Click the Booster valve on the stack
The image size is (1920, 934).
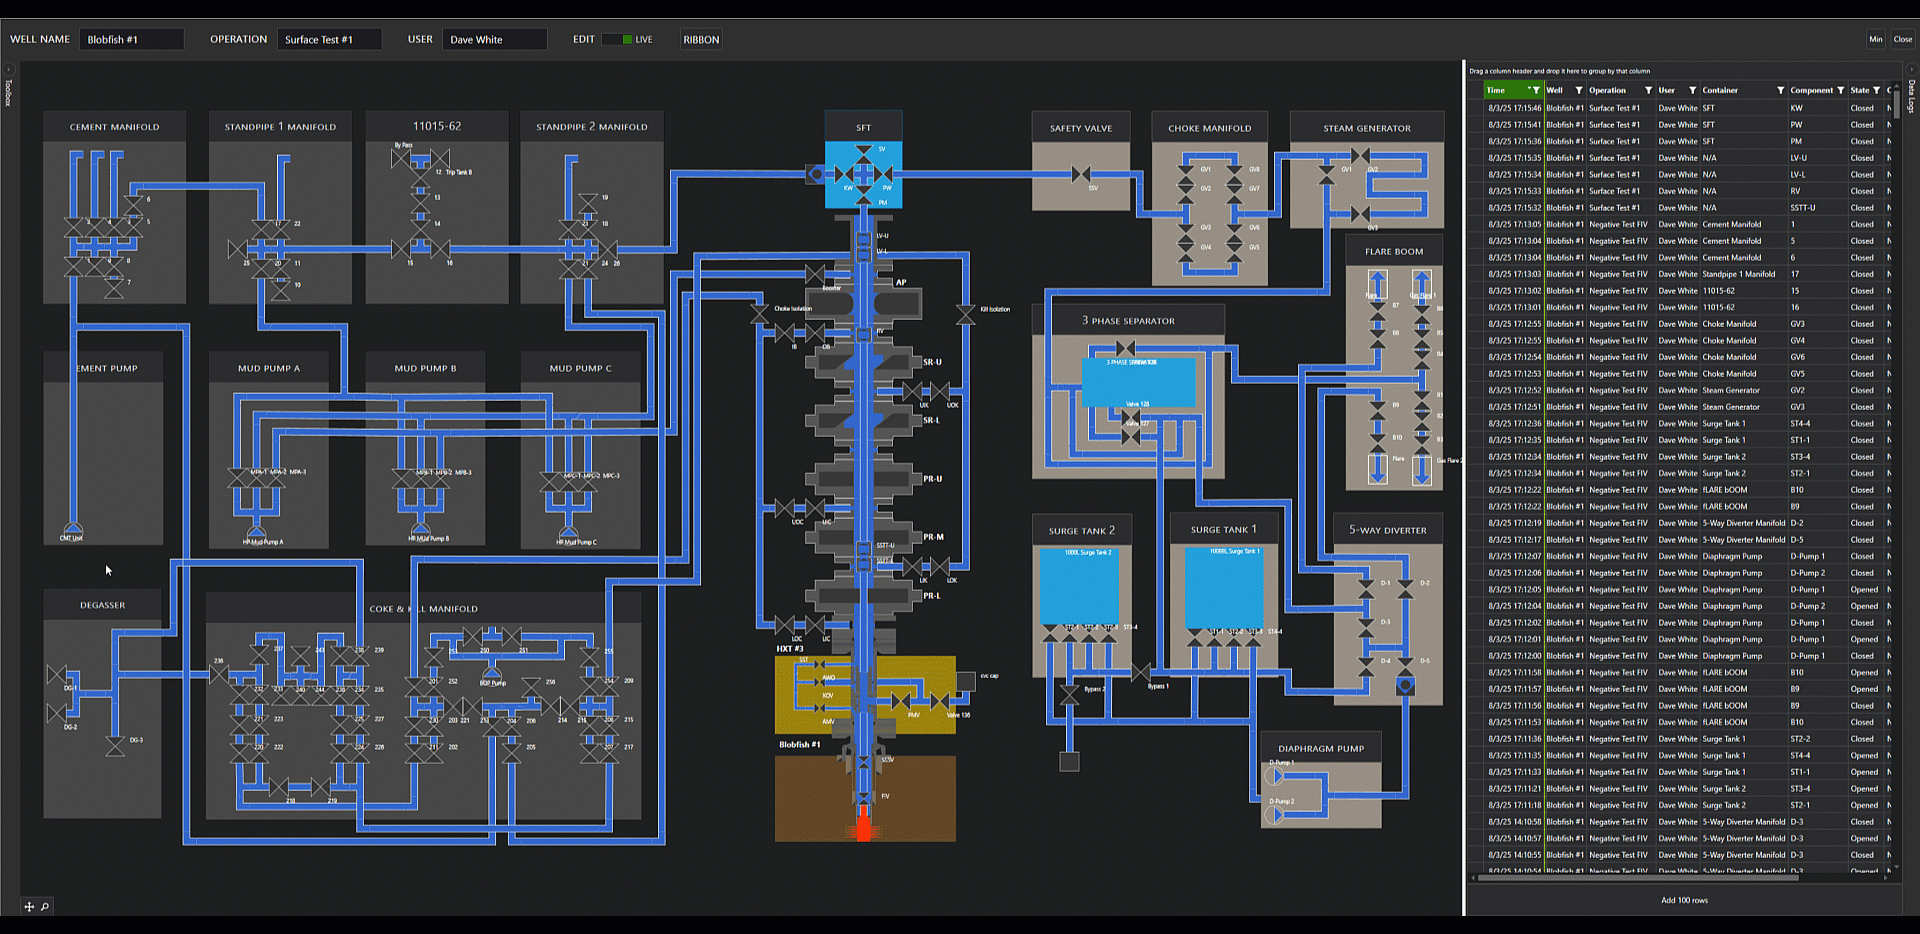click(814, 275)
